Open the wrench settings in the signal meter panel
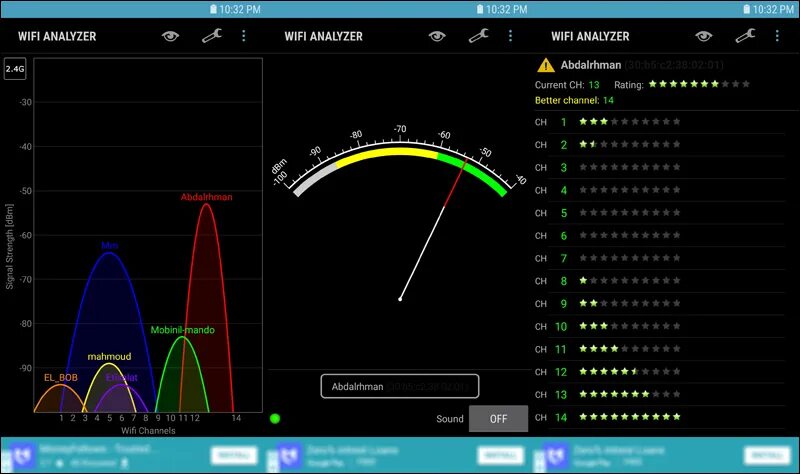This screenshot has height=474, width=800. click(479, 36)
